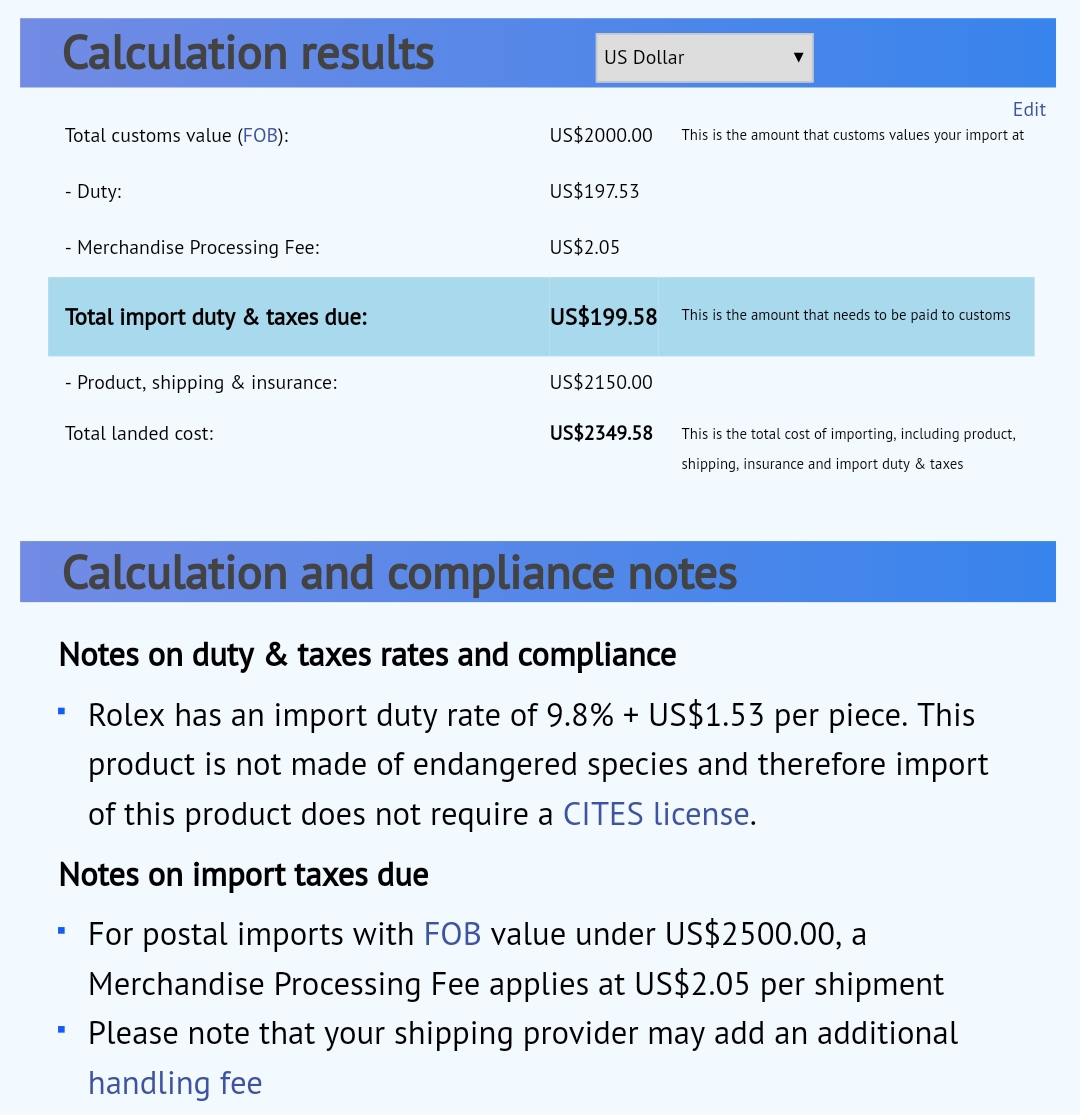This screenshot has height=1115, width=1080.
Task: Follow the CITES license link
Action: coord(655,814)
